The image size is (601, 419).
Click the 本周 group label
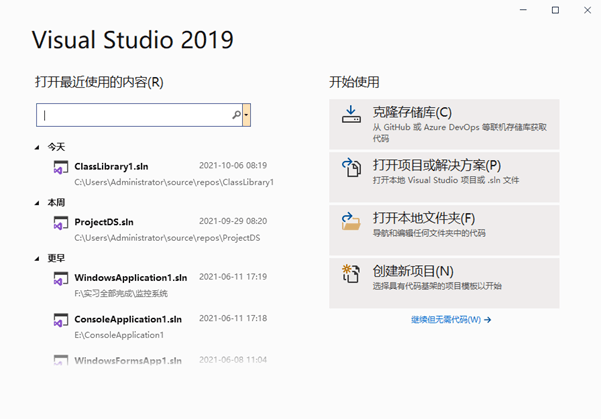[x=56, y=202]
